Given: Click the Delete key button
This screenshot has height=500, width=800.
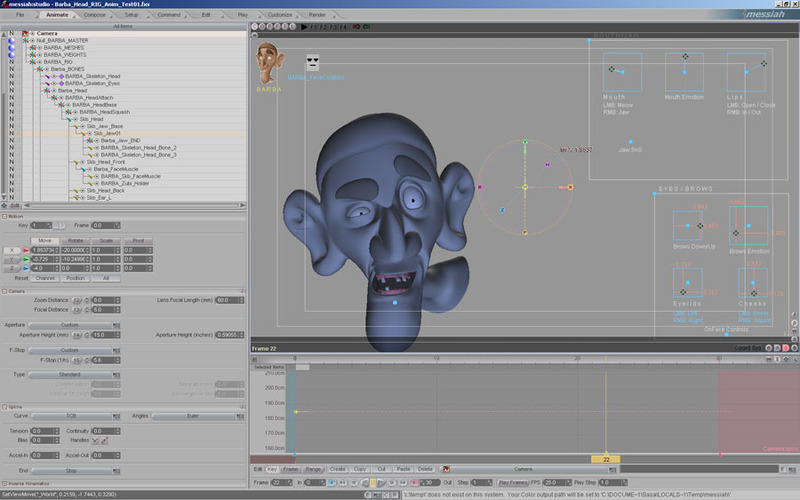Looking at the screenshot, I should click(x=426, y=468).
